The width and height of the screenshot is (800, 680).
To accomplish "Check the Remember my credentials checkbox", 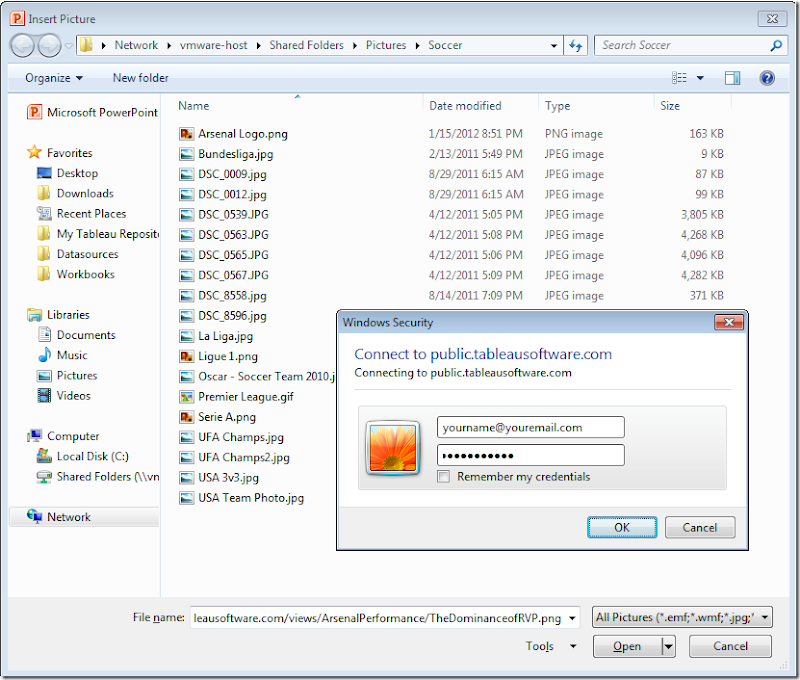I will click(443, 476).
